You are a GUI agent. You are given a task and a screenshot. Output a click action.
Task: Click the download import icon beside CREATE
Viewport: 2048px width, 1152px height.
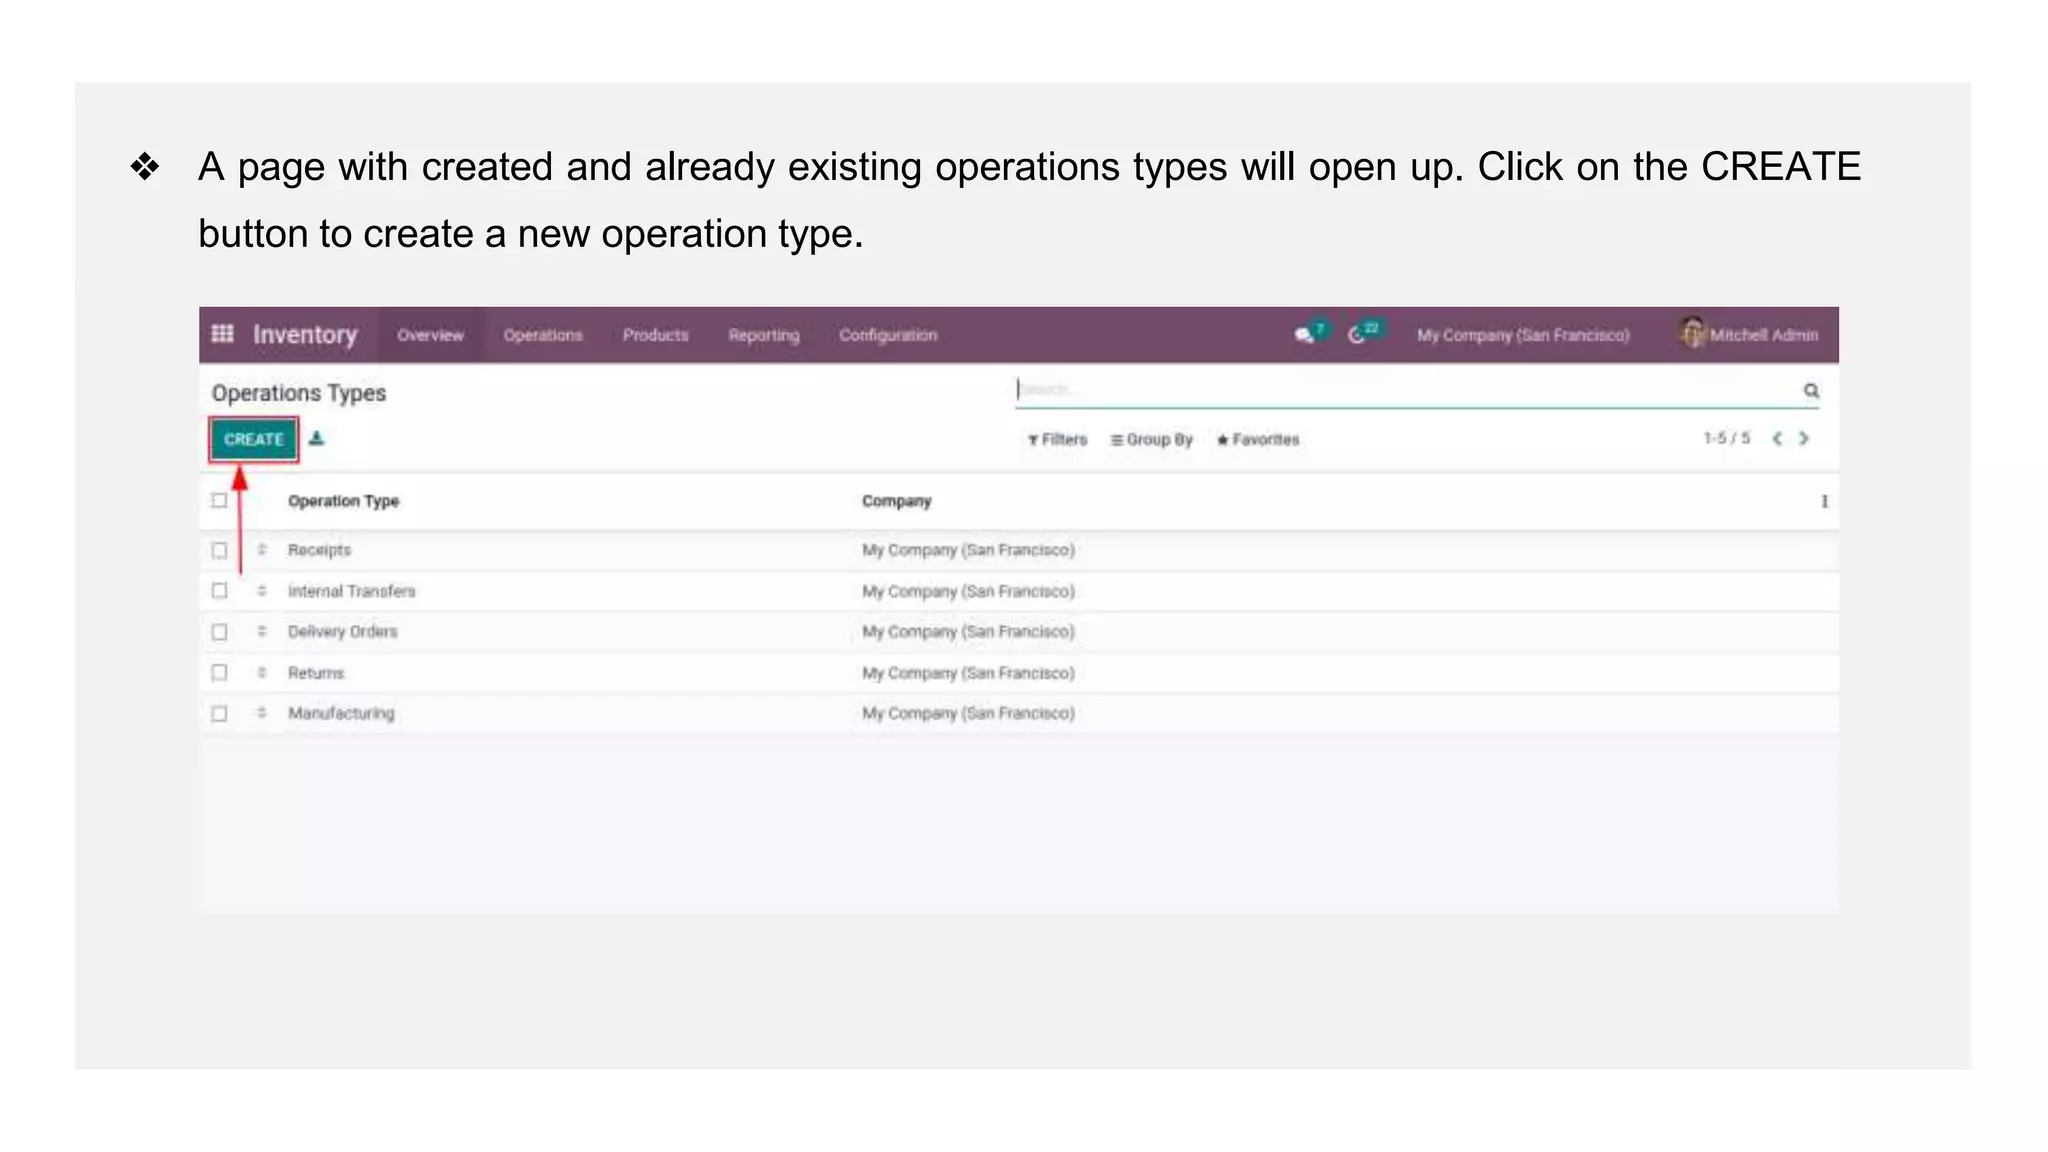point(316,438)
